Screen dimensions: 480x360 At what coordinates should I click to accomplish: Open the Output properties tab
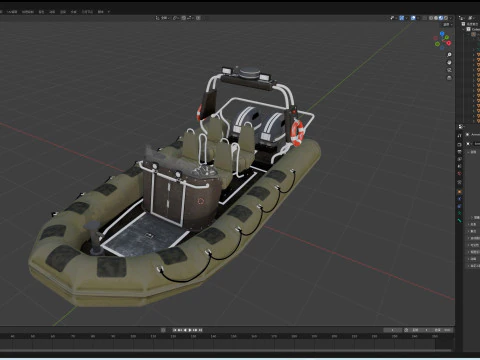pos(459,152)
